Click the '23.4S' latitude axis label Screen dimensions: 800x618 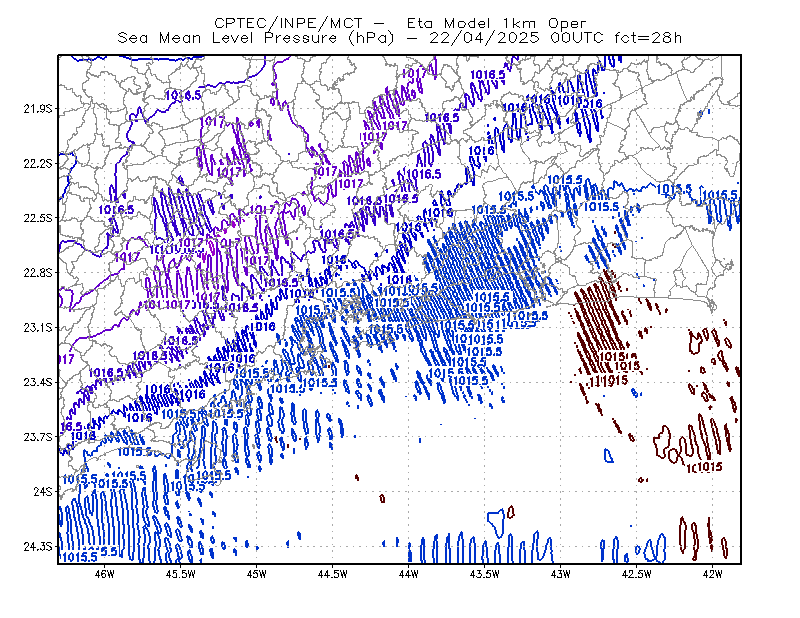coord(38,382)
